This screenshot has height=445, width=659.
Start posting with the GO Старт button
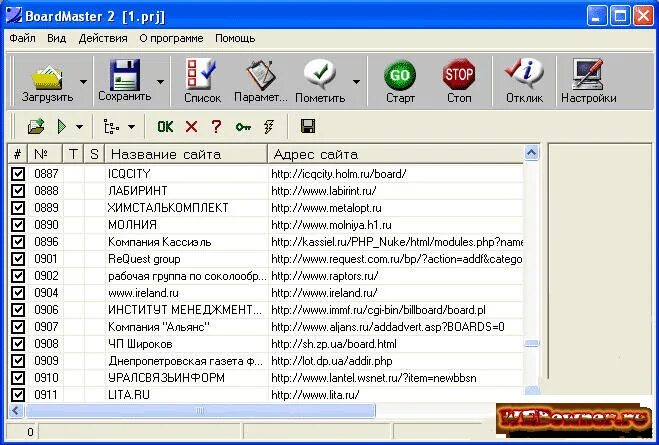pos(400,75)
